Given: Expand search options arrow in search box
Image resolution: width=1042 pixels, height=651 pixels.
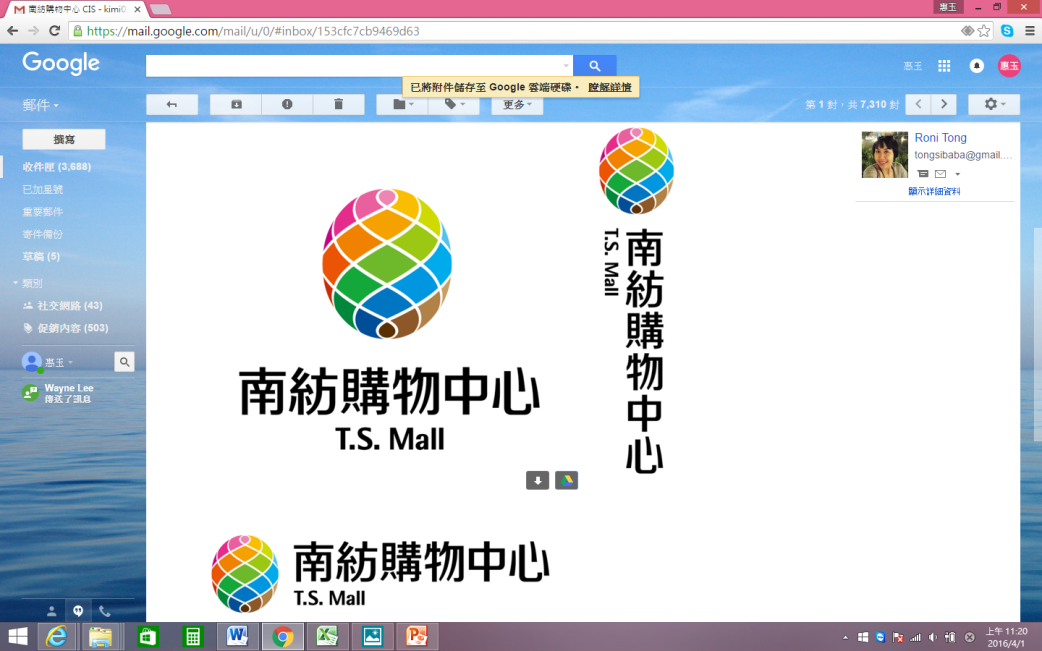Looking at the screenshot, I should (566, 66).
